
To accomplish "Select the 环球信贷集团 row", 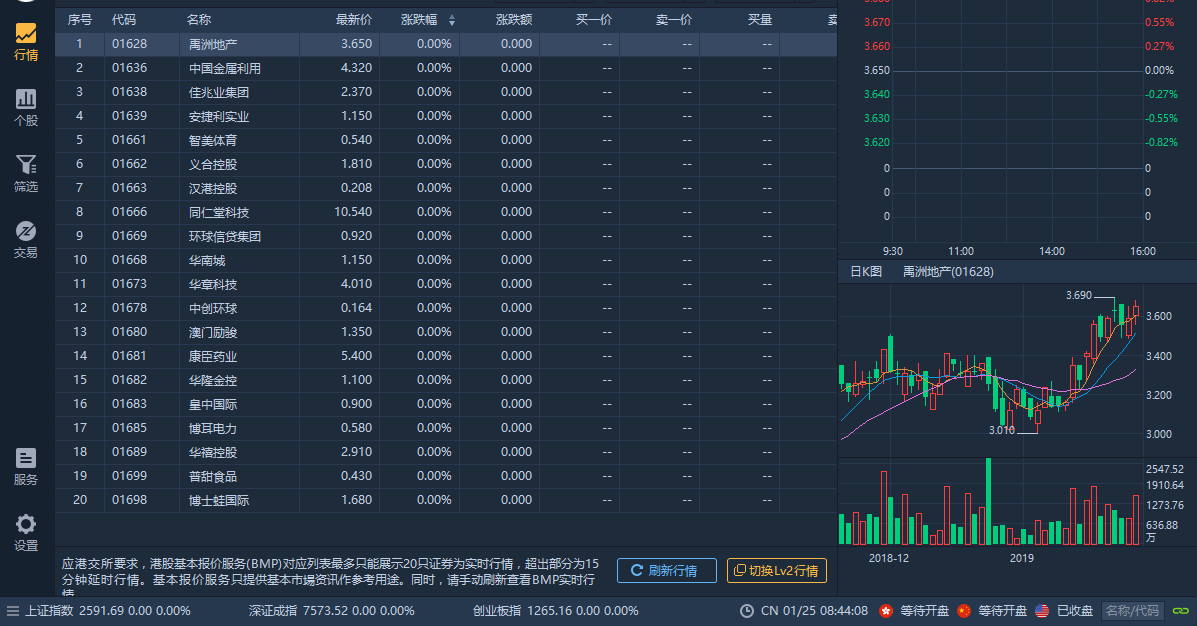I will tap(446, 236).
